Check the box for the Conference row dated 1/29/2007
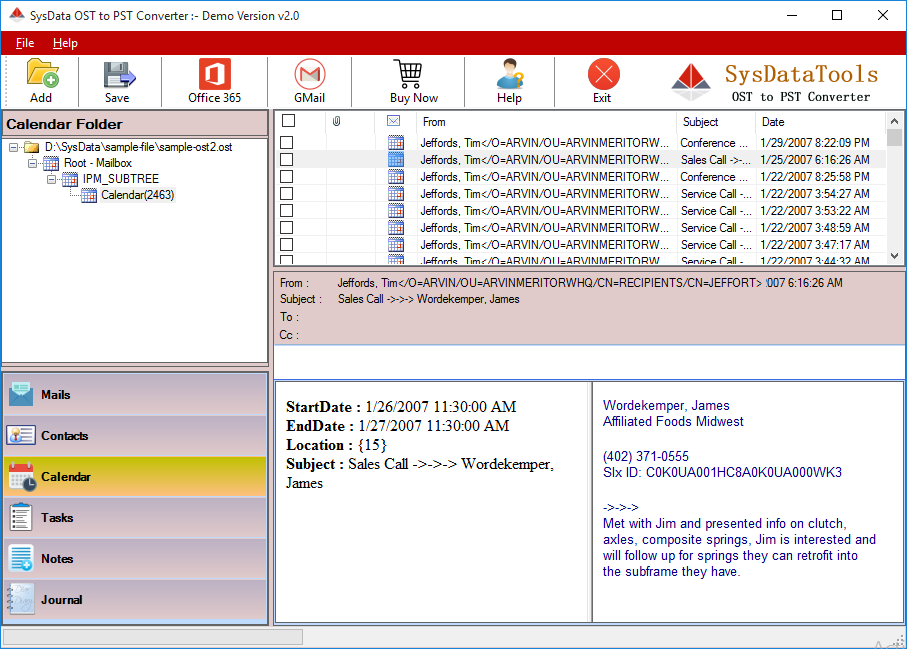This screenshot has width=907, height=649. point(287,143)
